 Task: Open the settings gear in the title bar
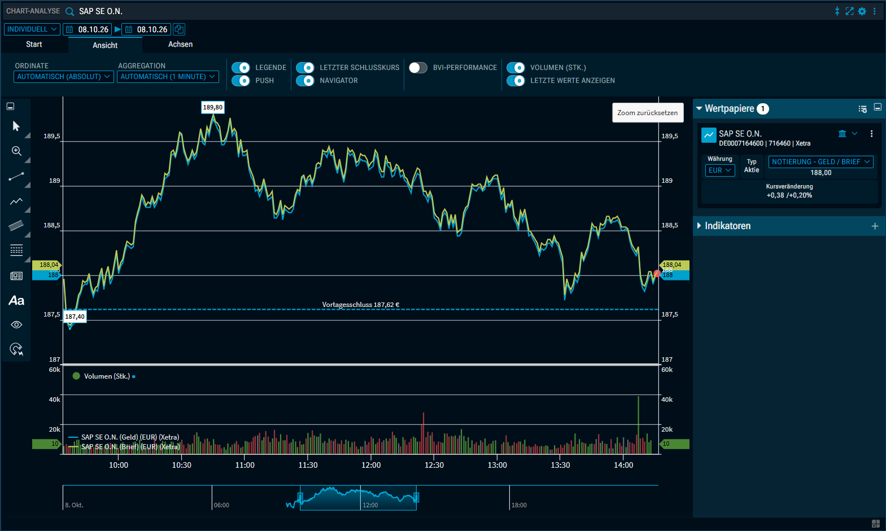coord(862,11)
